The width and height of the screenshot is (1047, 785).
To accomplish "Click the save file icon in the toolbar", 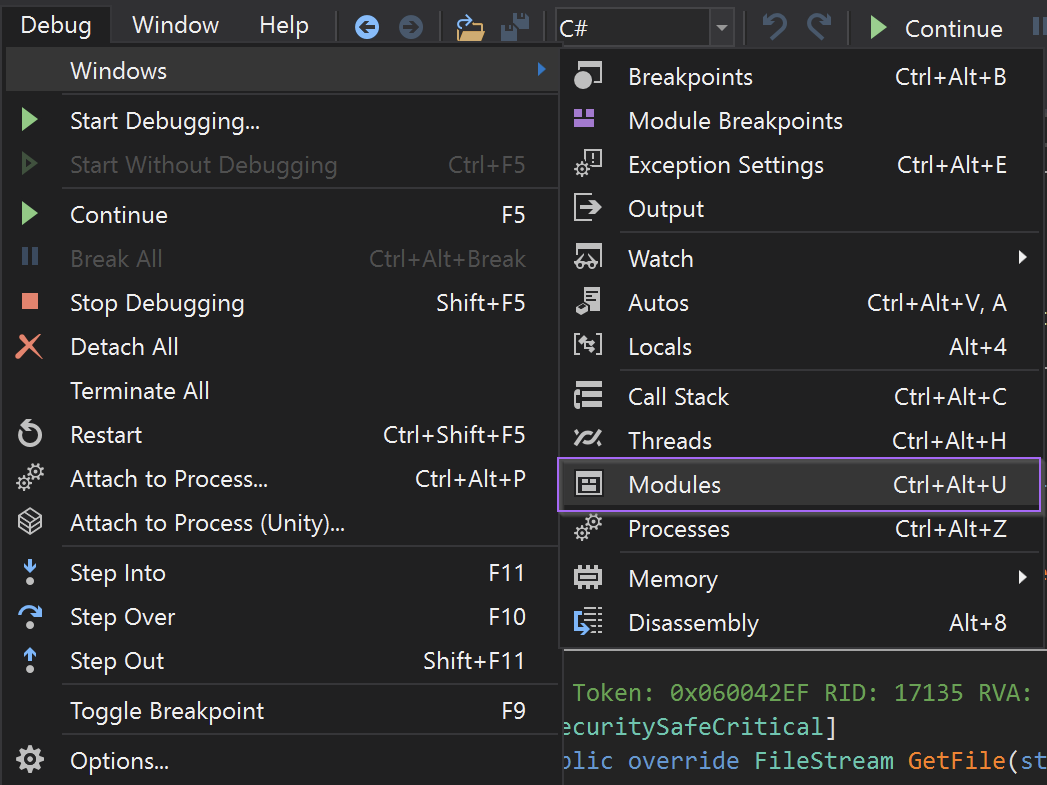I will tap(514, 27).
